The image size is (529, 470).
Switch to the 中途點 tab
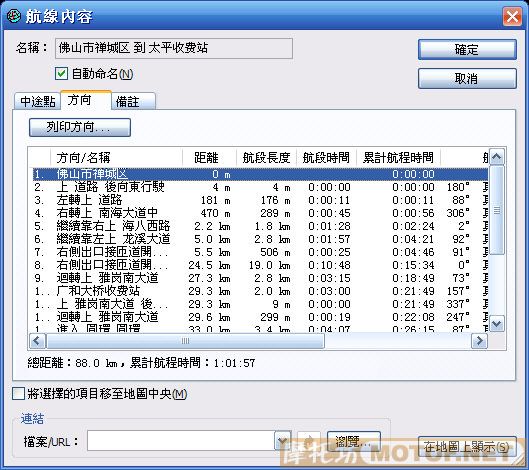(37, 102)
